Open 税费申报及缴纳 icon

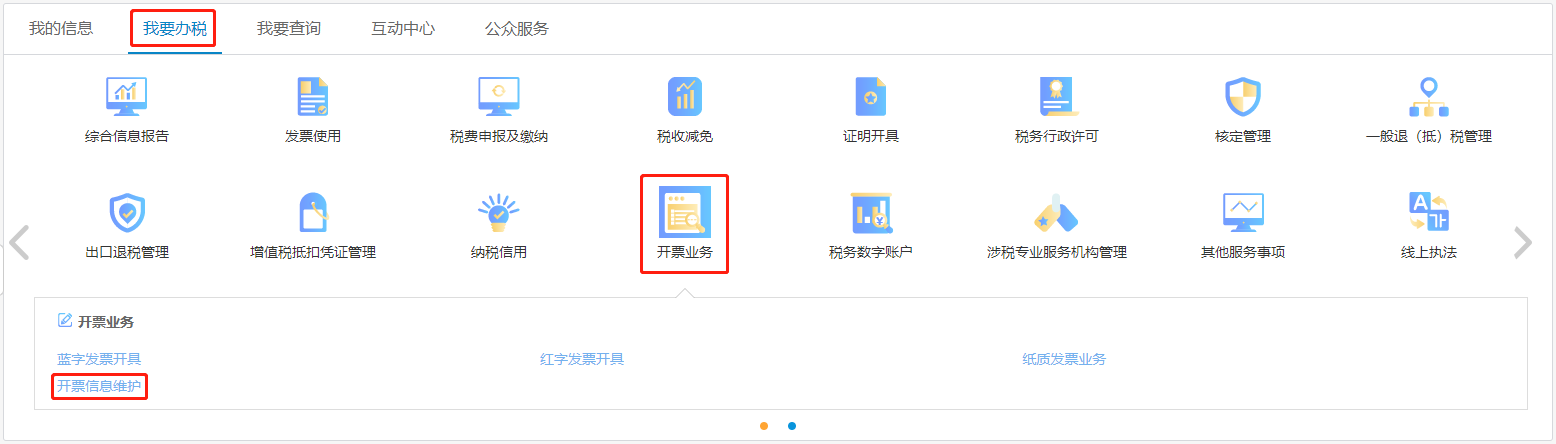[x=499, y=97]
